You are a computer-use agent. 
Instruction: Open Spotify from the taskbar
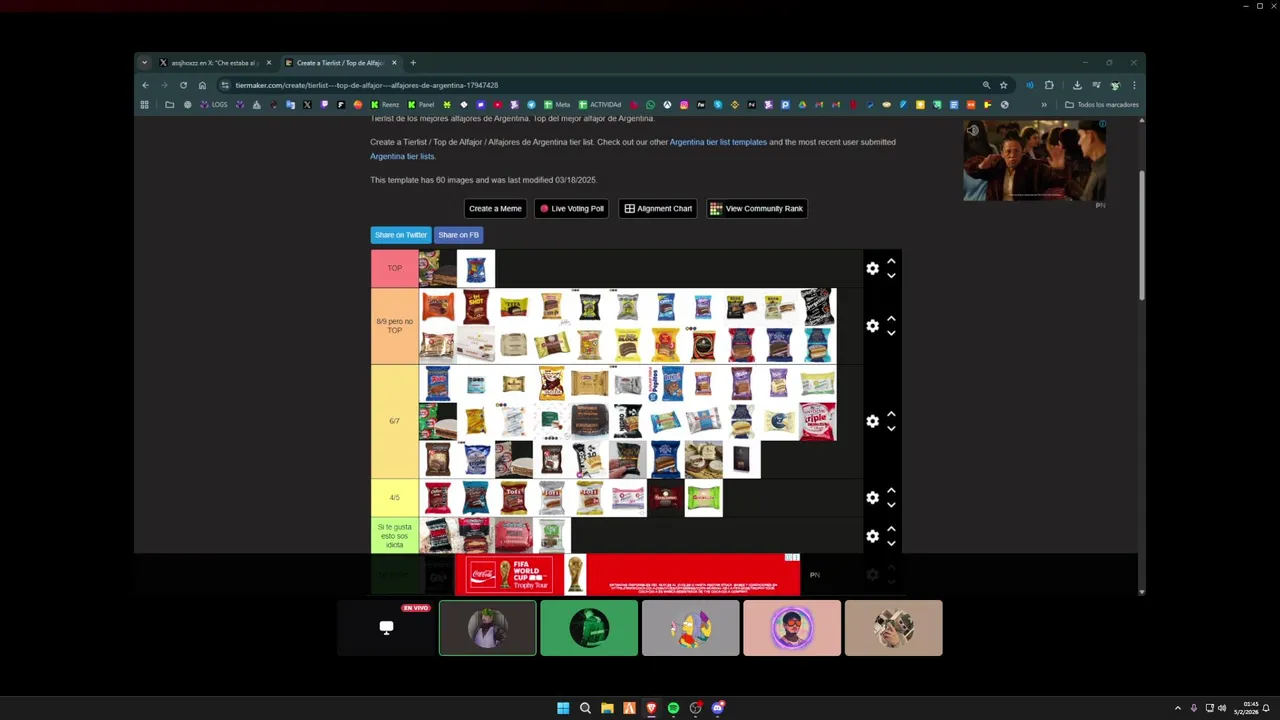[x=673, y=708]
